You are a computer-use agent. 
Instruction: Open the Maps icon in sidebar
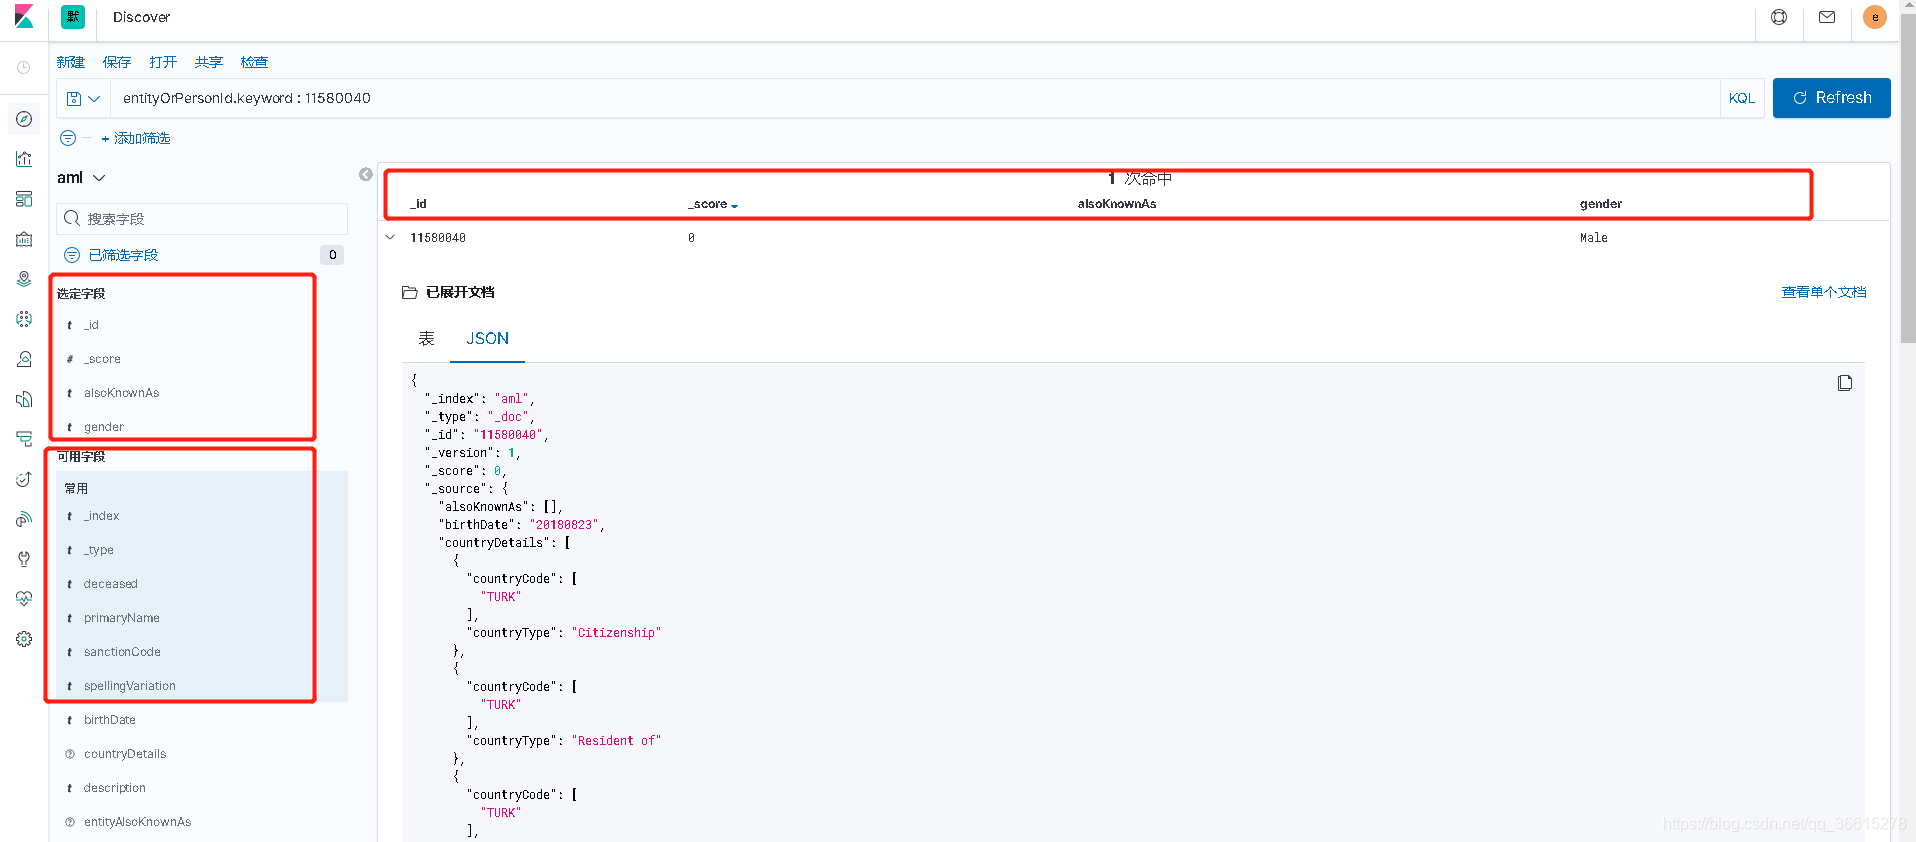coord(24,279)
